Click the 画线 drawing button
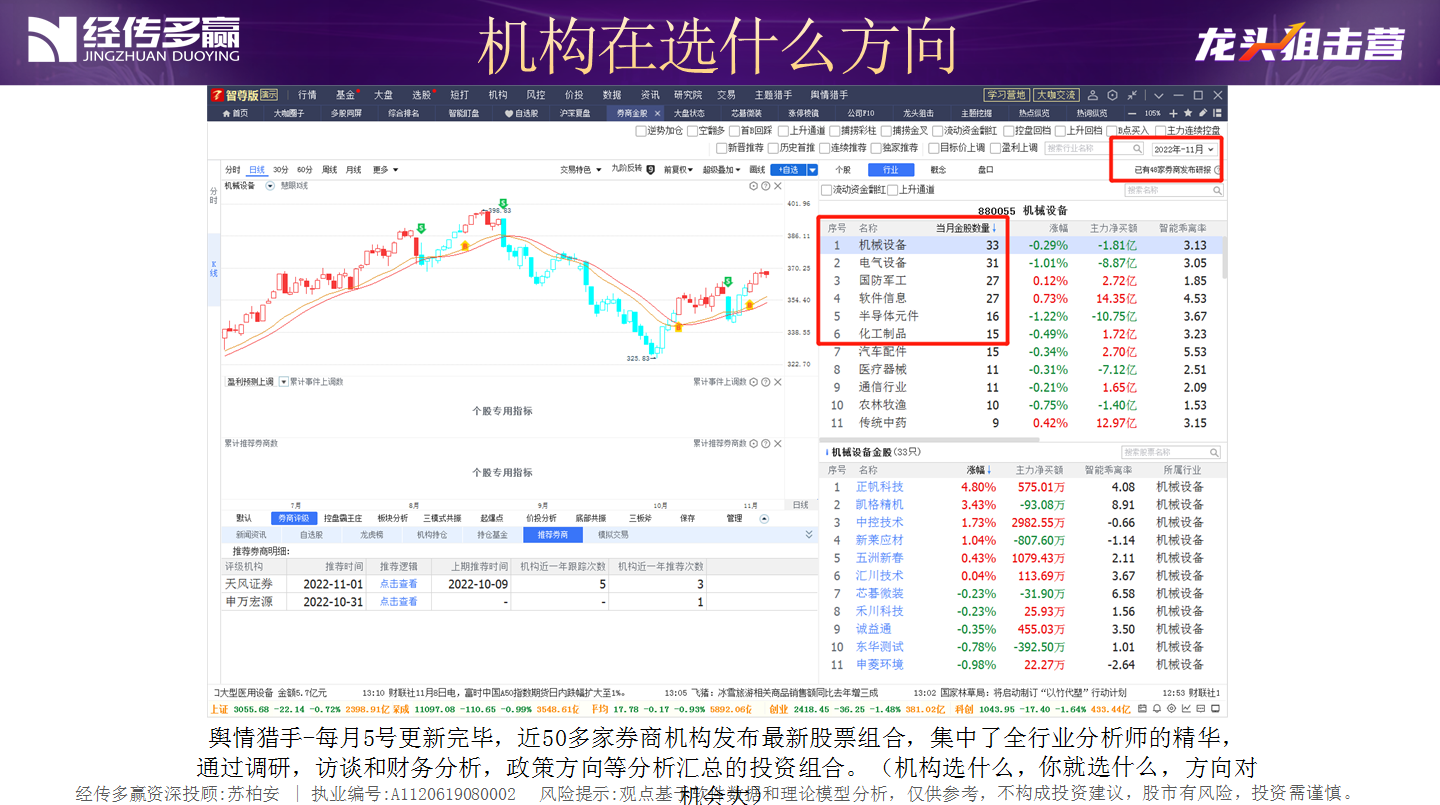 pos(757,169)
